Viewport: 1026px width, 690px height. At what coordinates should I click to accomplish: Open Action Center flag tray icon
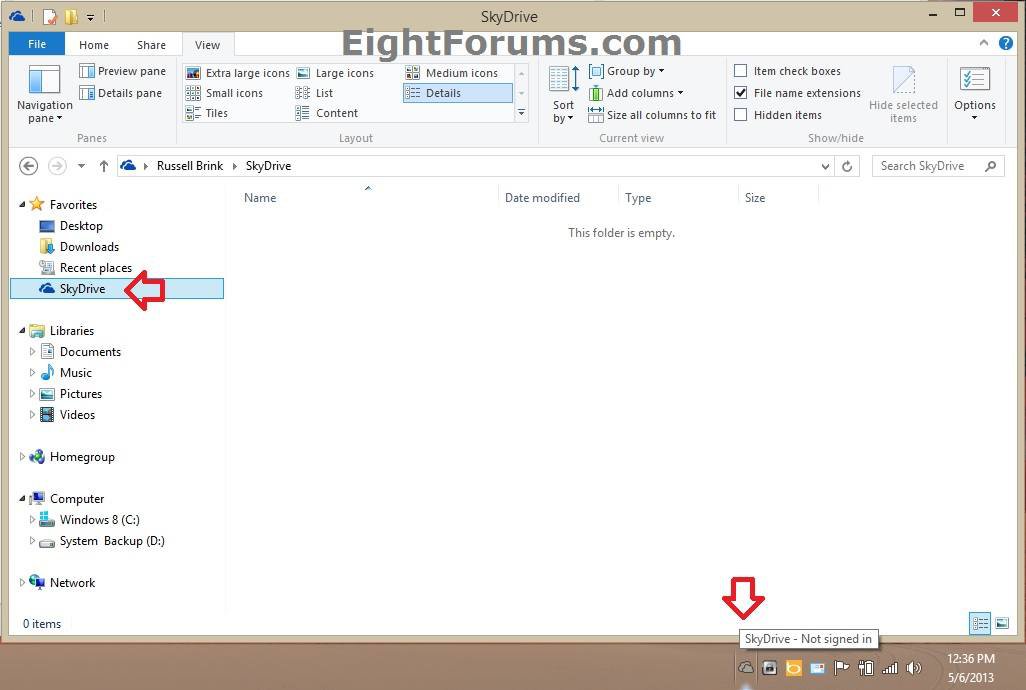coord(841,668)
